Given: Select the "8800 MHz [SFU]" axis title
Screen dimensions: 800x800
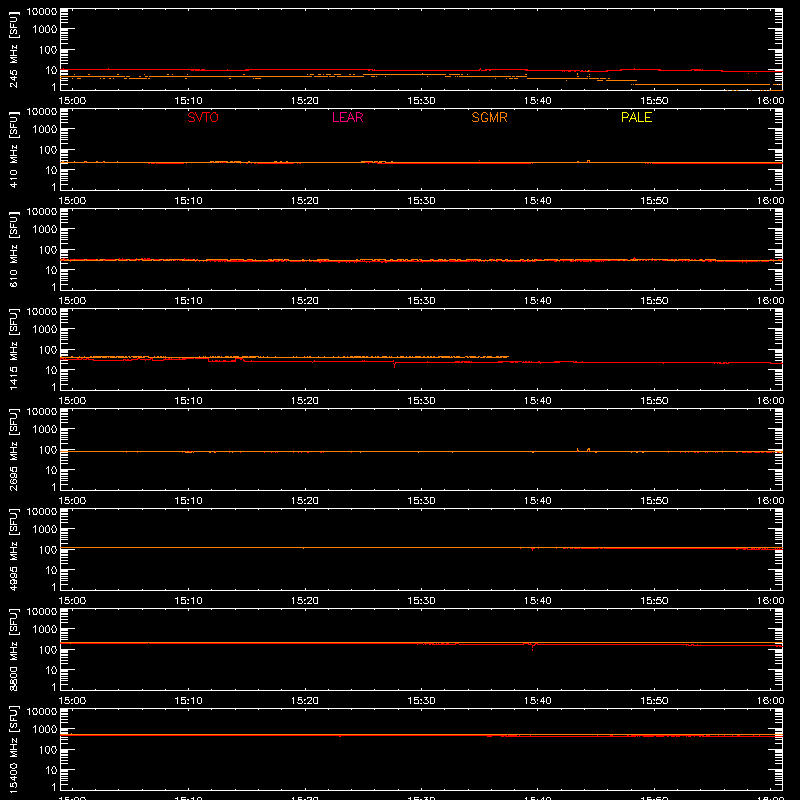Looking at the screenshot, I should (14, 649).
